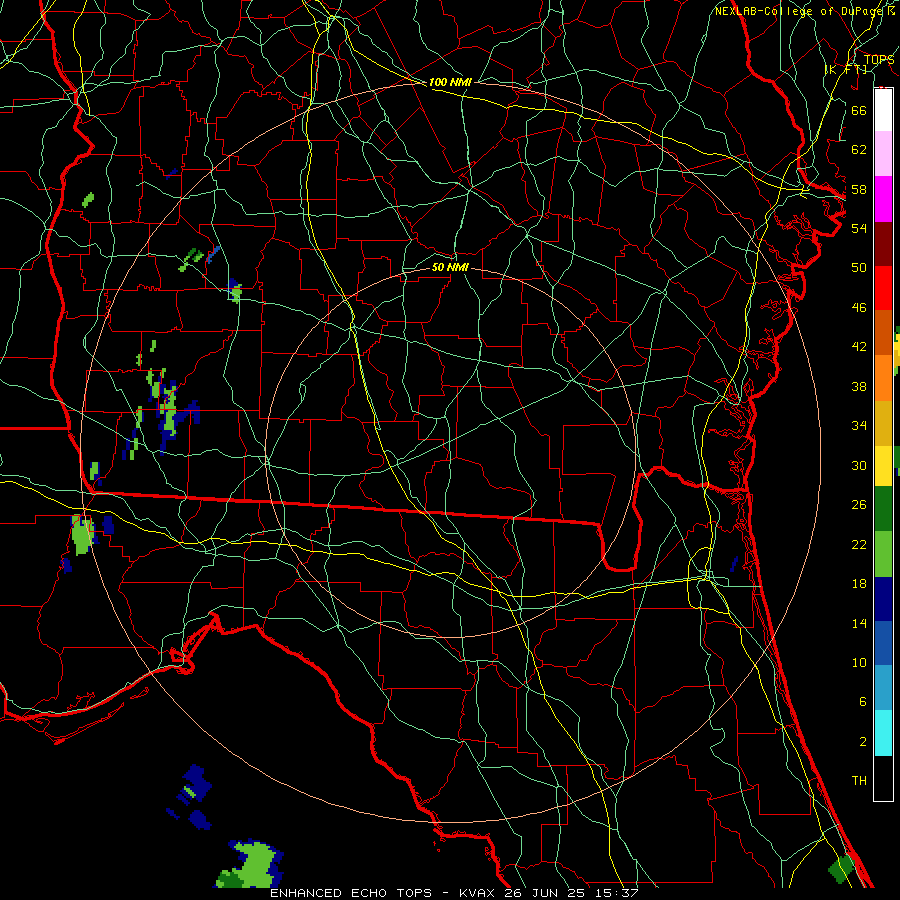This screenshot has width=900, height=900.
Task: Pick the bright red legend swatch
Action: [x=883, y=288]
